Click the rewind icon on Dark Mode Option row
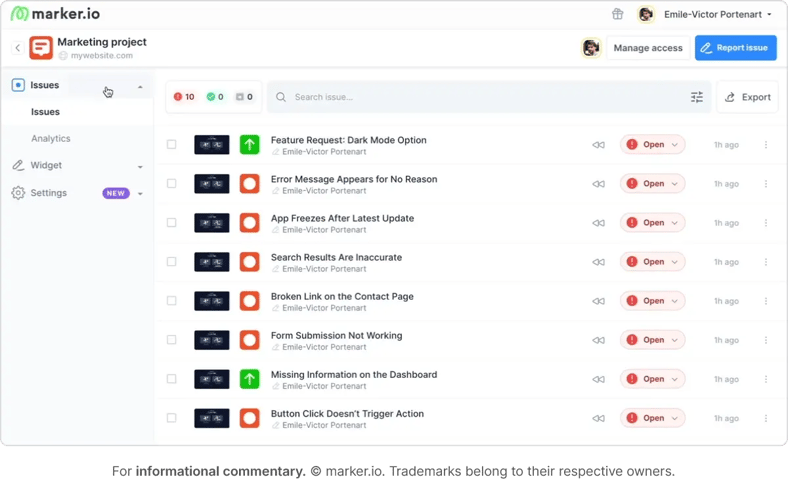This screenshot has width=788, height=479. pyautogui.click(x=598, y=145)
